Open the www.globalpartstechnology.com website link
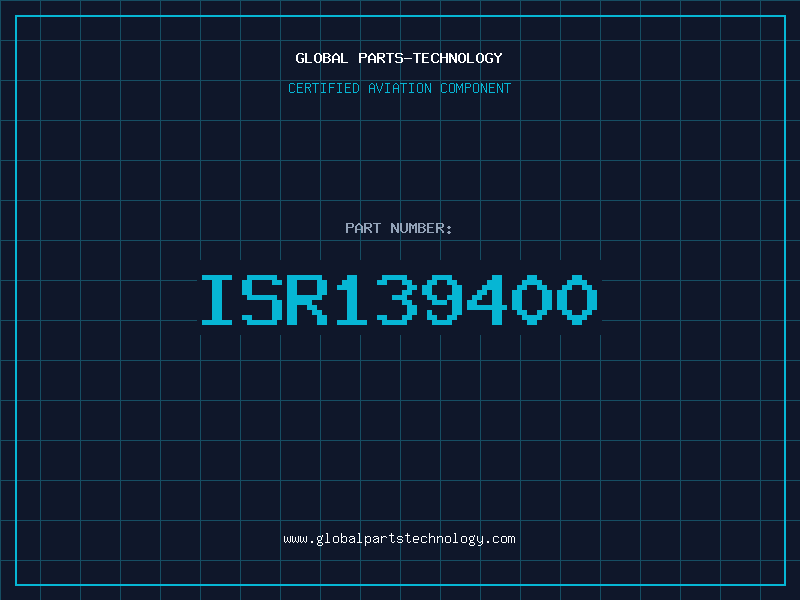The image size is (800, 600). pyautogui.click(x=399, y=539)
